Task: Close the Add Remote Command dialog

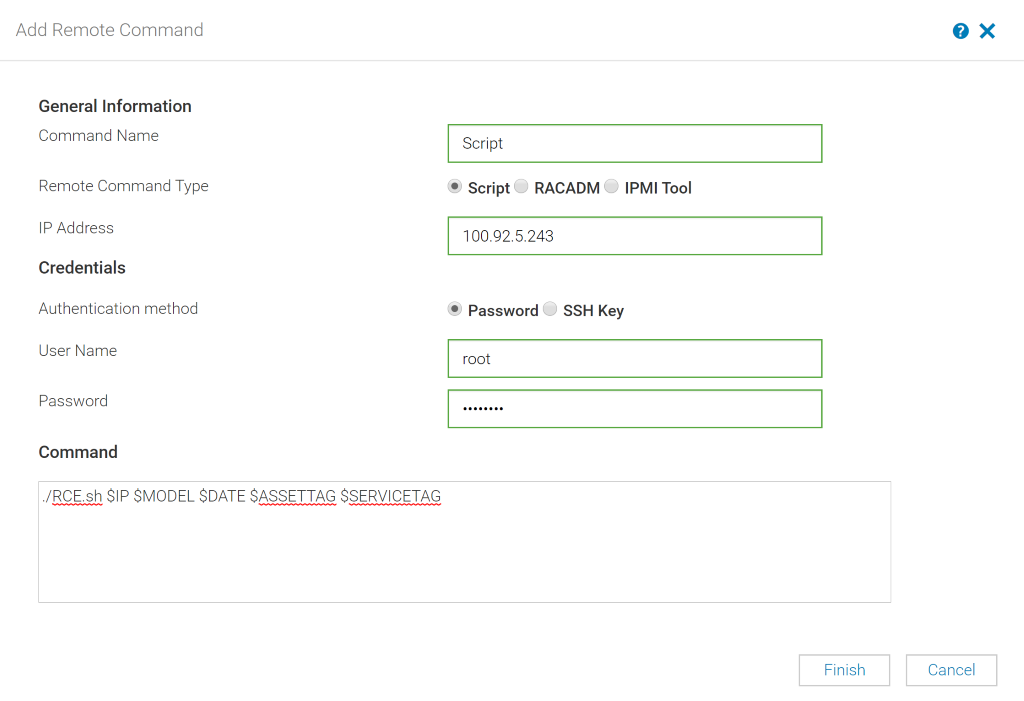Action: pos(987,30)
